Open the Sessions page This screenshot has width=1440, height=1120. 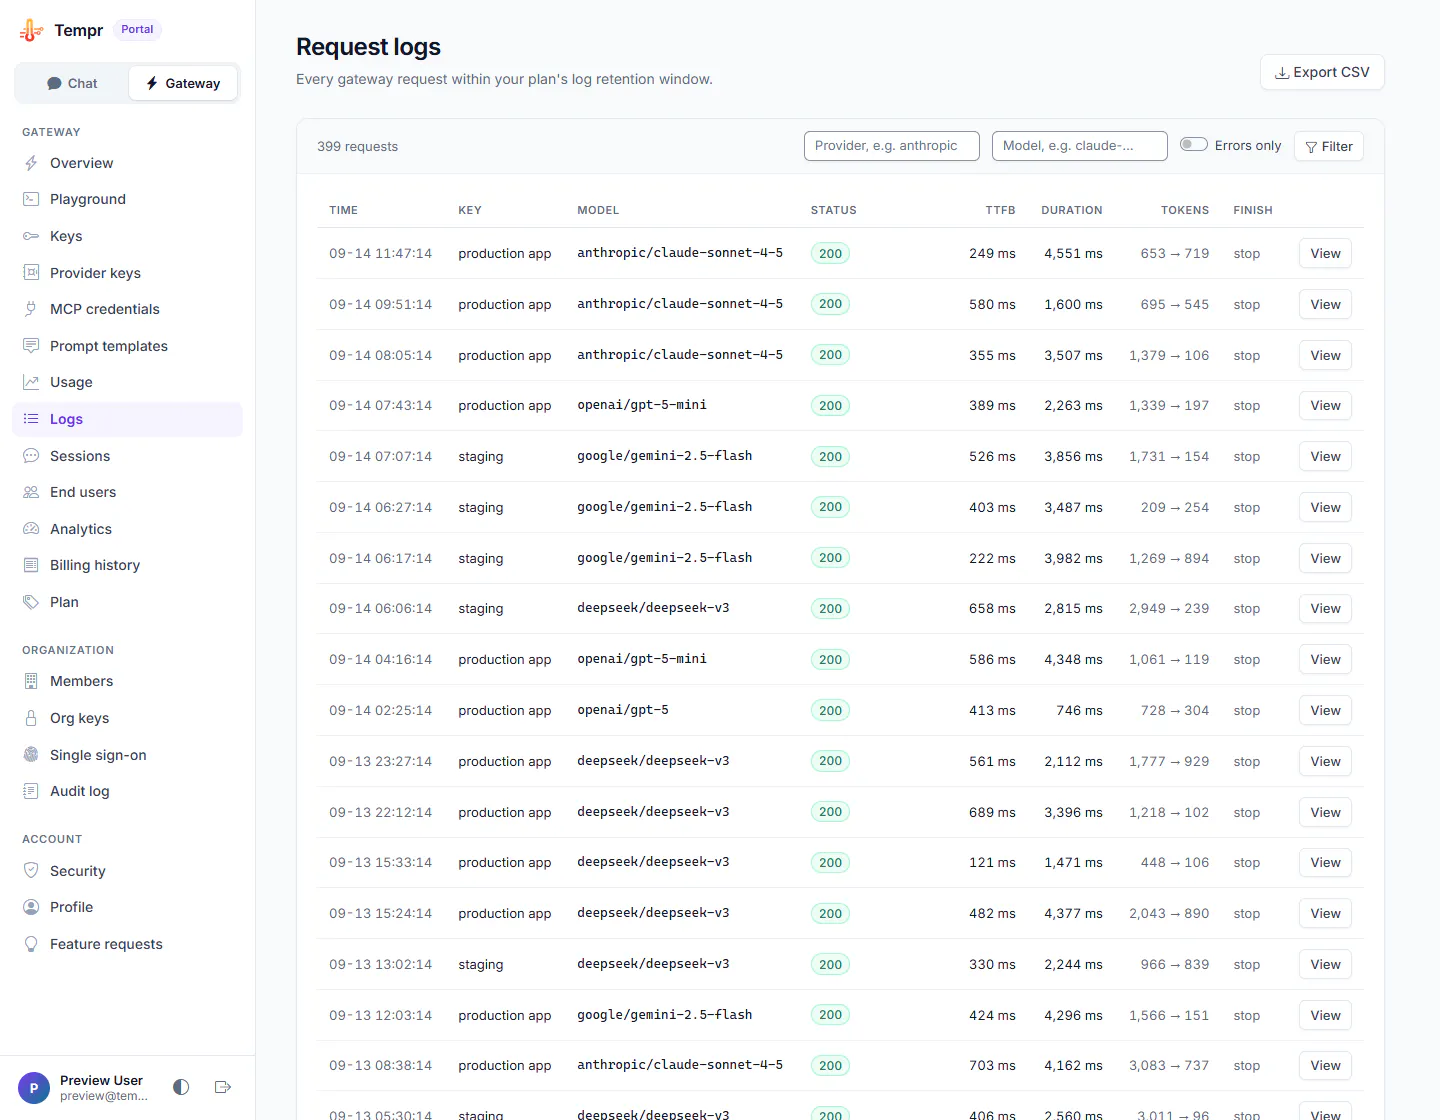tap(127, 456)
